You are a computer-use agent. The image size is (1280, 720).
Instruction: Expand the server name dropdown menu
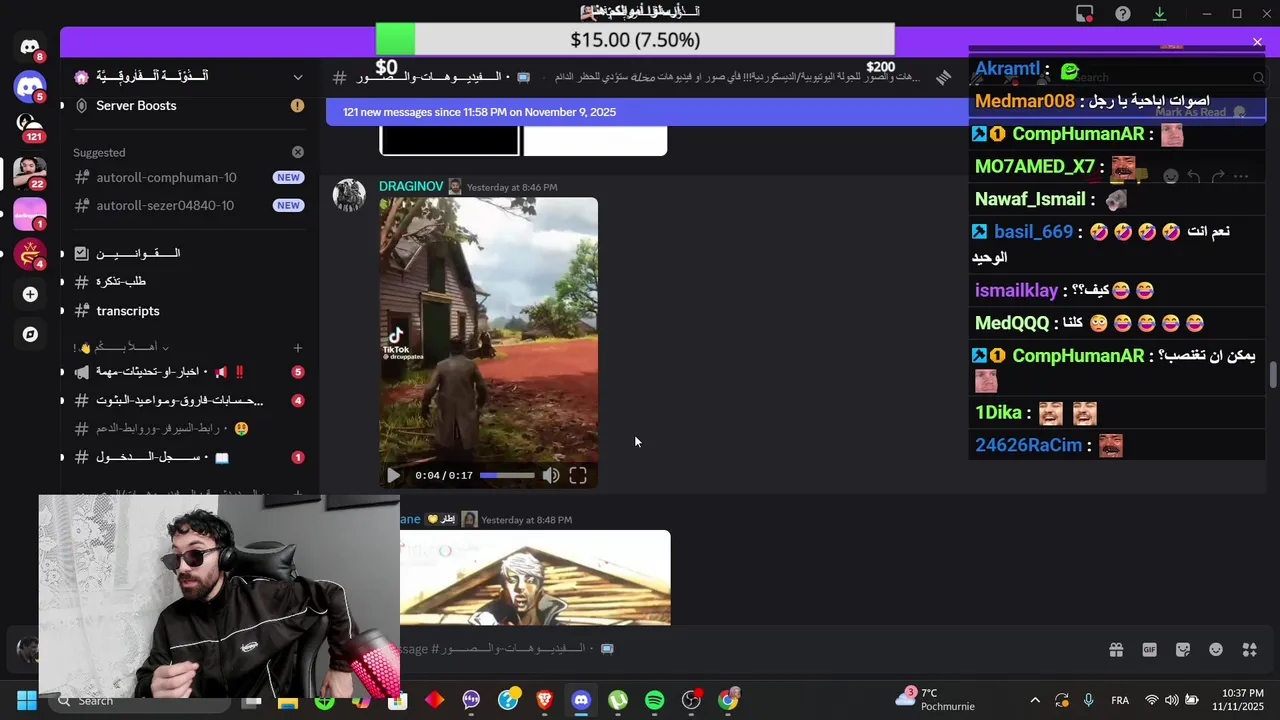297,77
